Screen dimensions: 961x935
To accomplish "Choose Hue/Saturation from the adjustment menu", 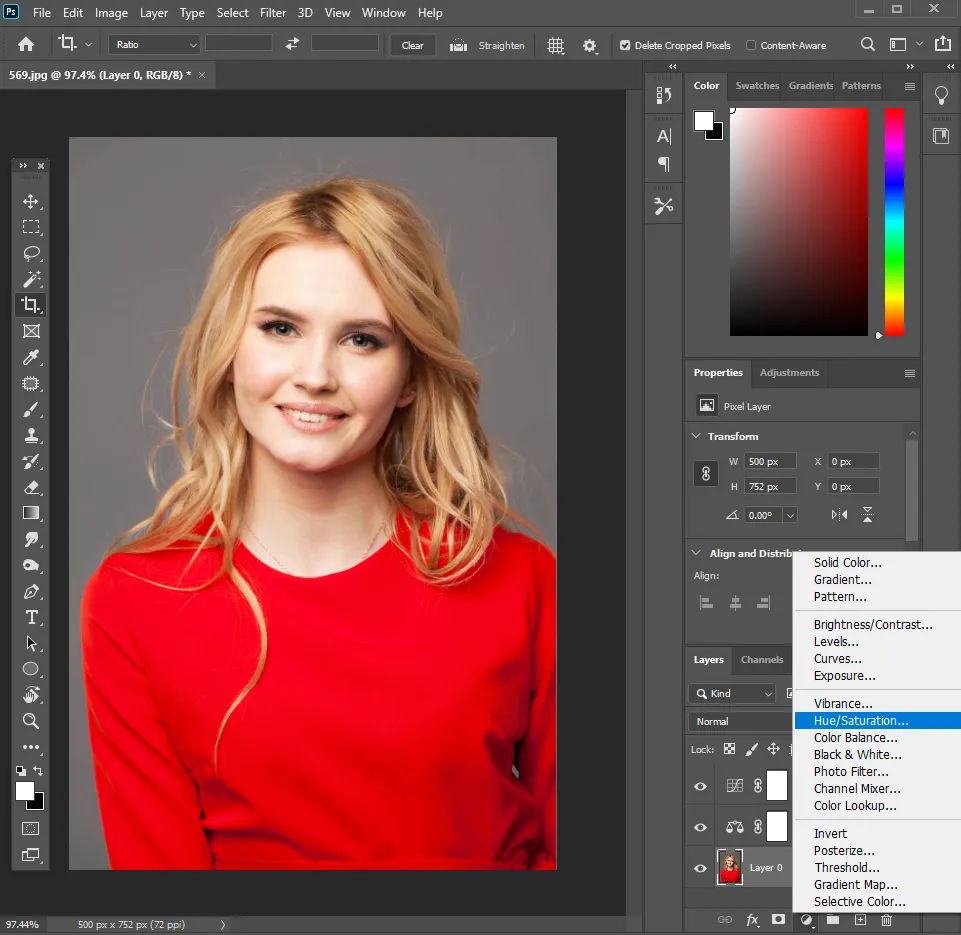I will point(861,720).
